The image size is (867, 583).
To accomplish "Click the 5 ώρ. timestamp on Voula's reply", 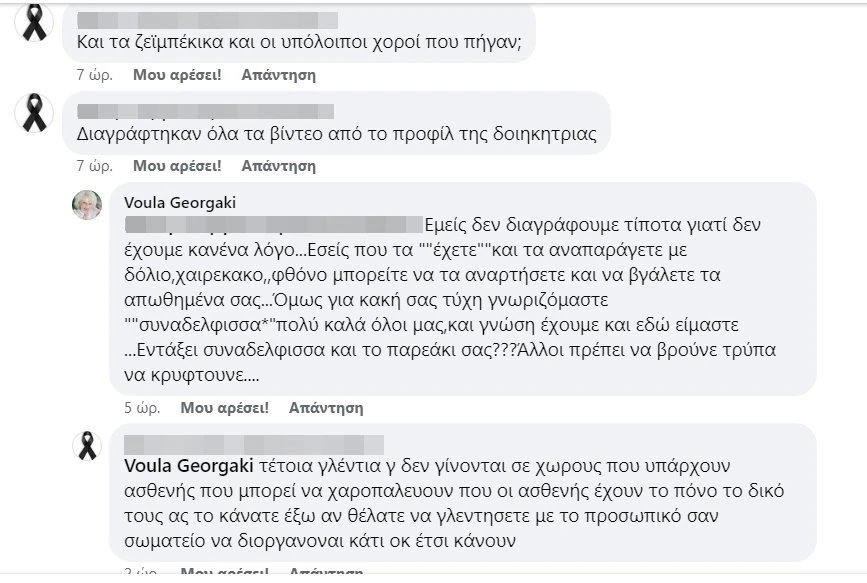I will click(142, 408).
